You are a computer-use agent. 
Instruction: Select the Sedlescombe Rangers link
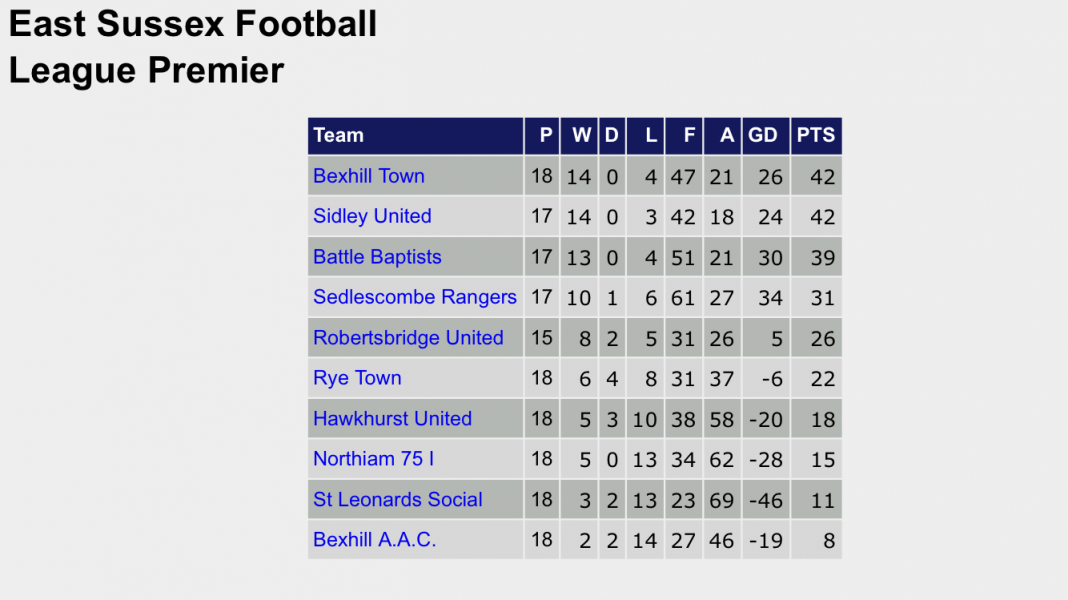coord(415,297)
